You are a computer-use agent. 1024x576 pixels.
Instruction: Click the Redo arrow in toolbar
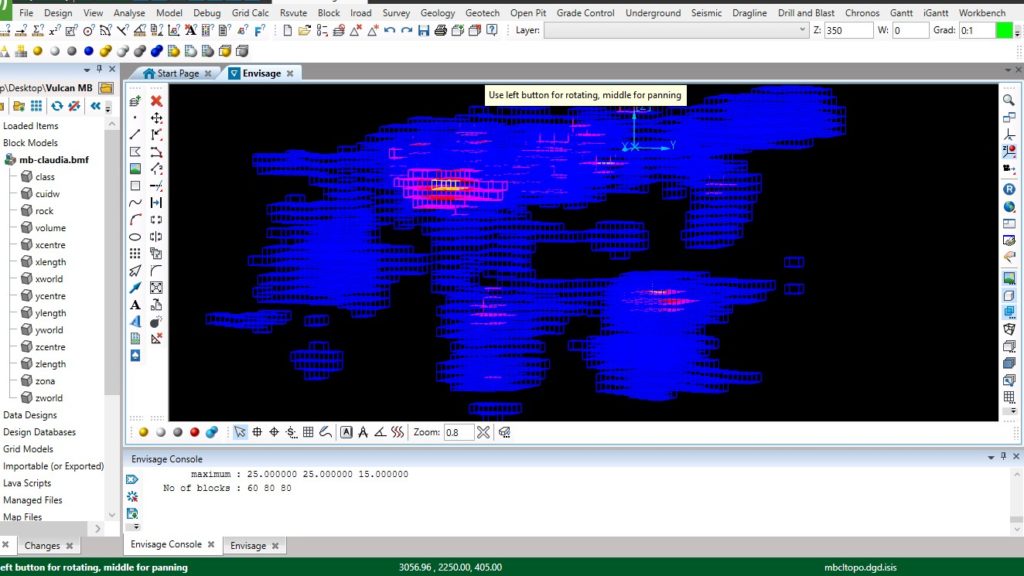407,31
